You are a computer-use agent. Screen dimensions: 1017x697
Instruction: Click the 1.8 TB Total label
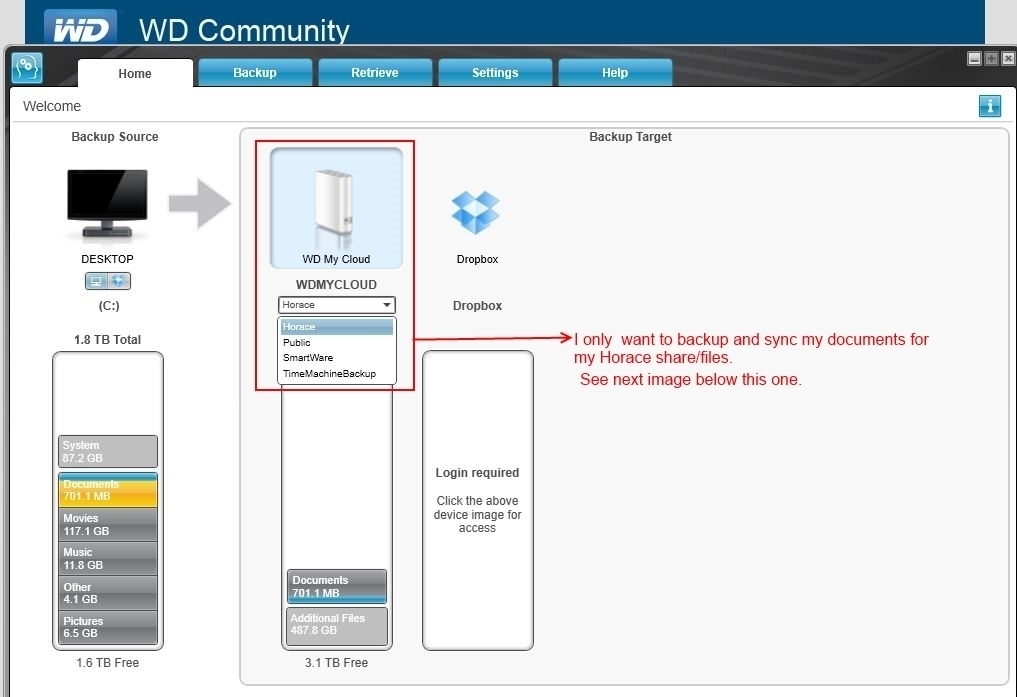(108, 340)
